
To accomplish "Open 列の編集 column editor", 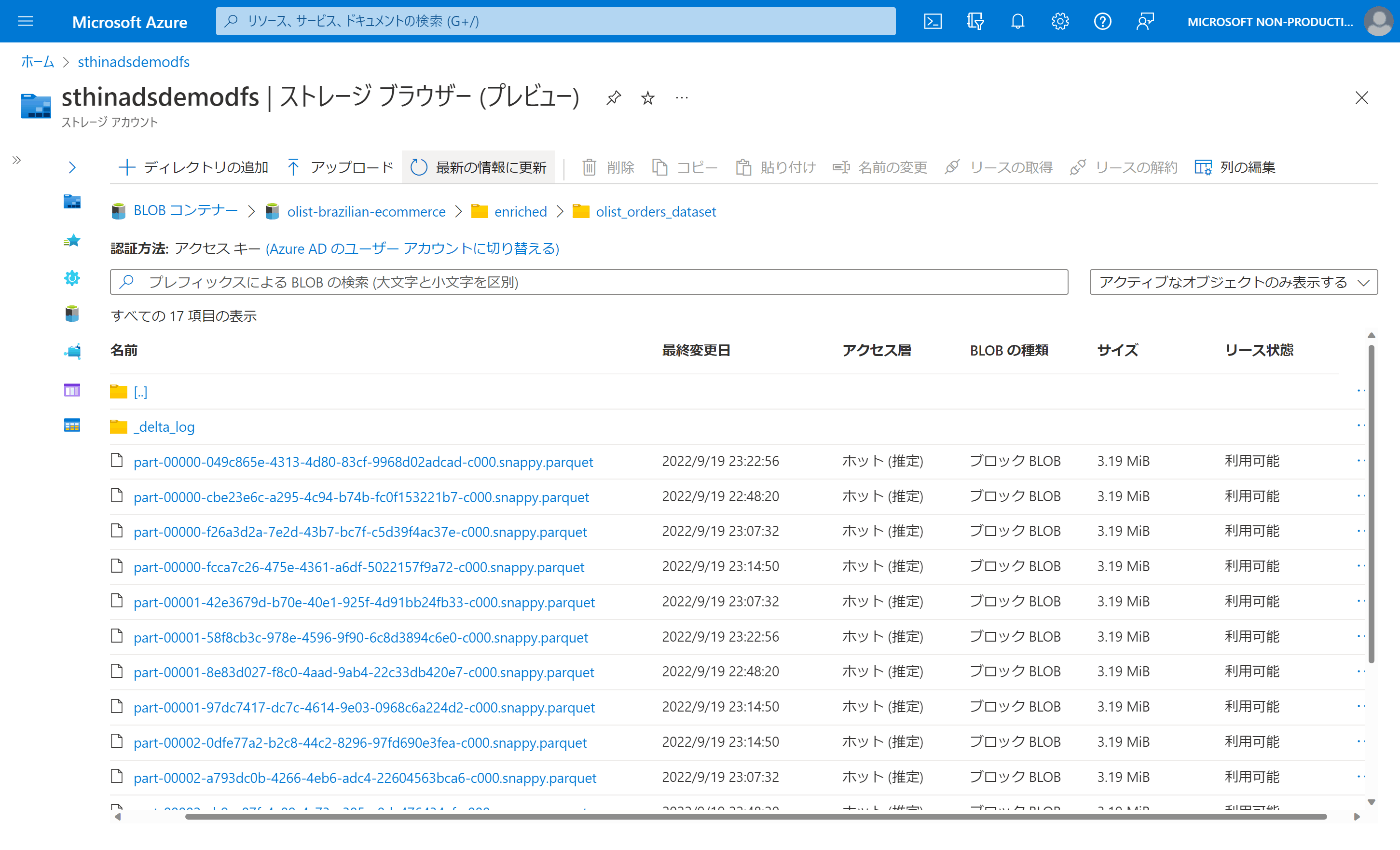I will tap(1235, 167).
